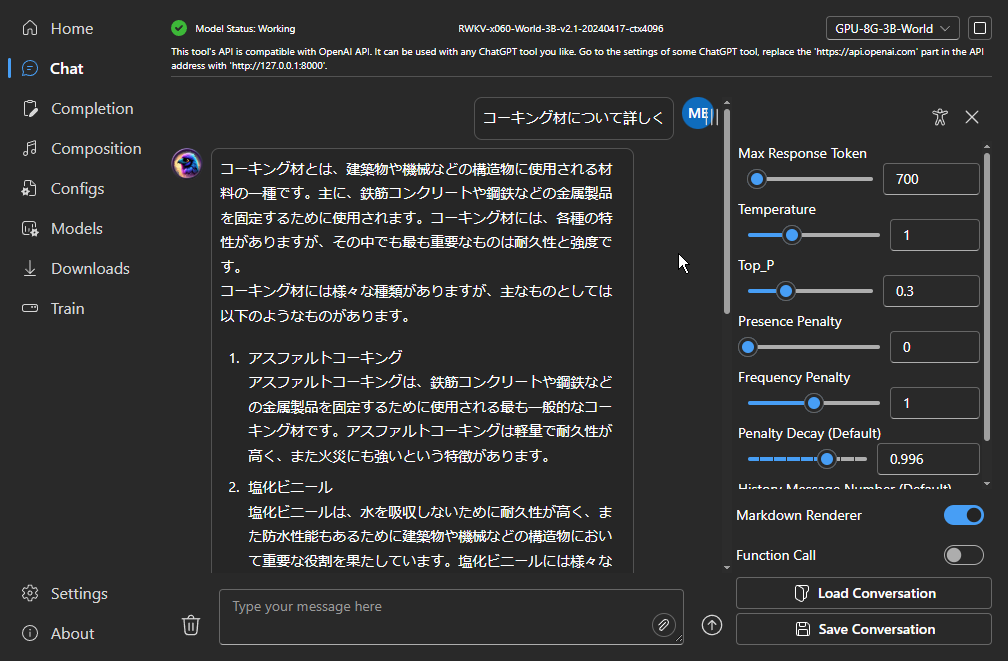Open the Models page in sidebar
The height and width of the screenshot is (661, 1008).
coord(76,228)
